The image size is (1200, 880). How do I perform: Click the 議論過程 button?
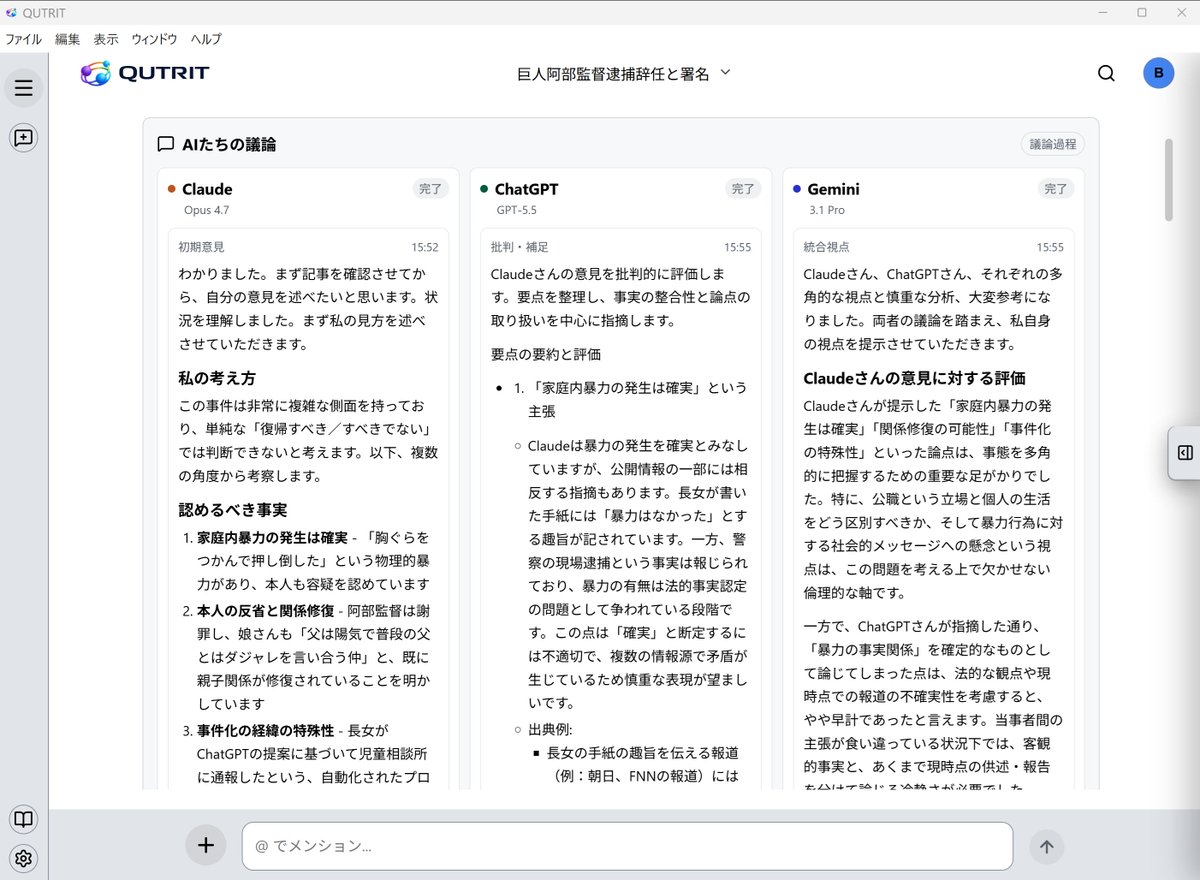1053,144
